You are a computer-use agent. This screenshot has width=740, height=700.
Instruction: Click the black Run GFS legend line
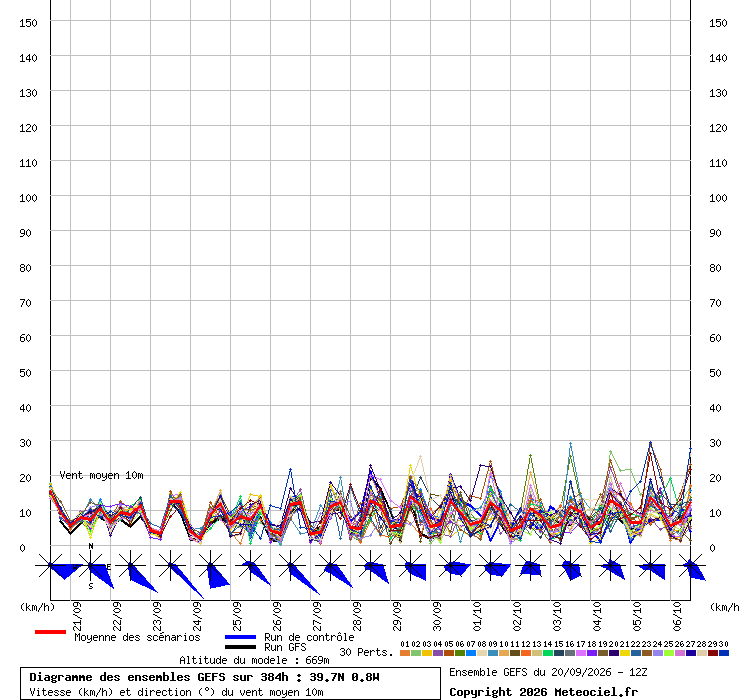coord(241,647)
